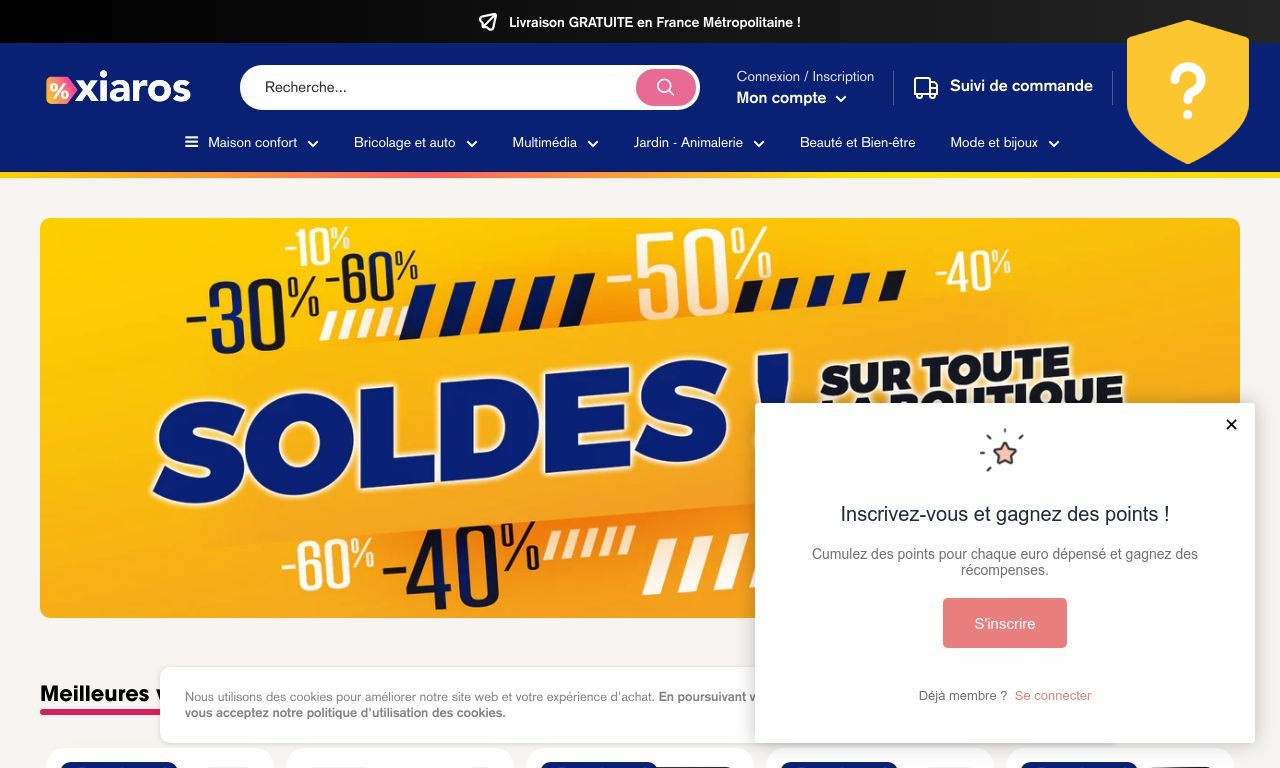Close the rewards signup popup
Viewport: 1280px width, 768px height.
[1231, 424]
